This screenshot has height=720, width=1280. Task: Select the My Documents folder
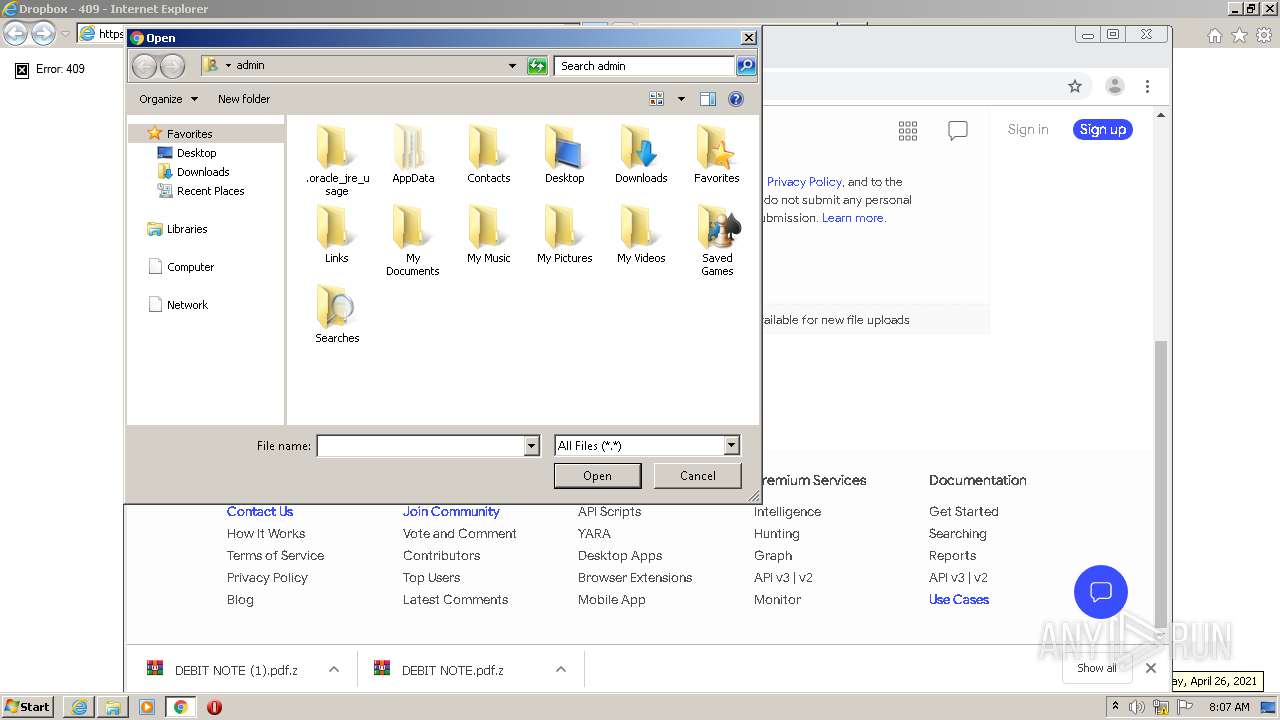tap(413, 240)
